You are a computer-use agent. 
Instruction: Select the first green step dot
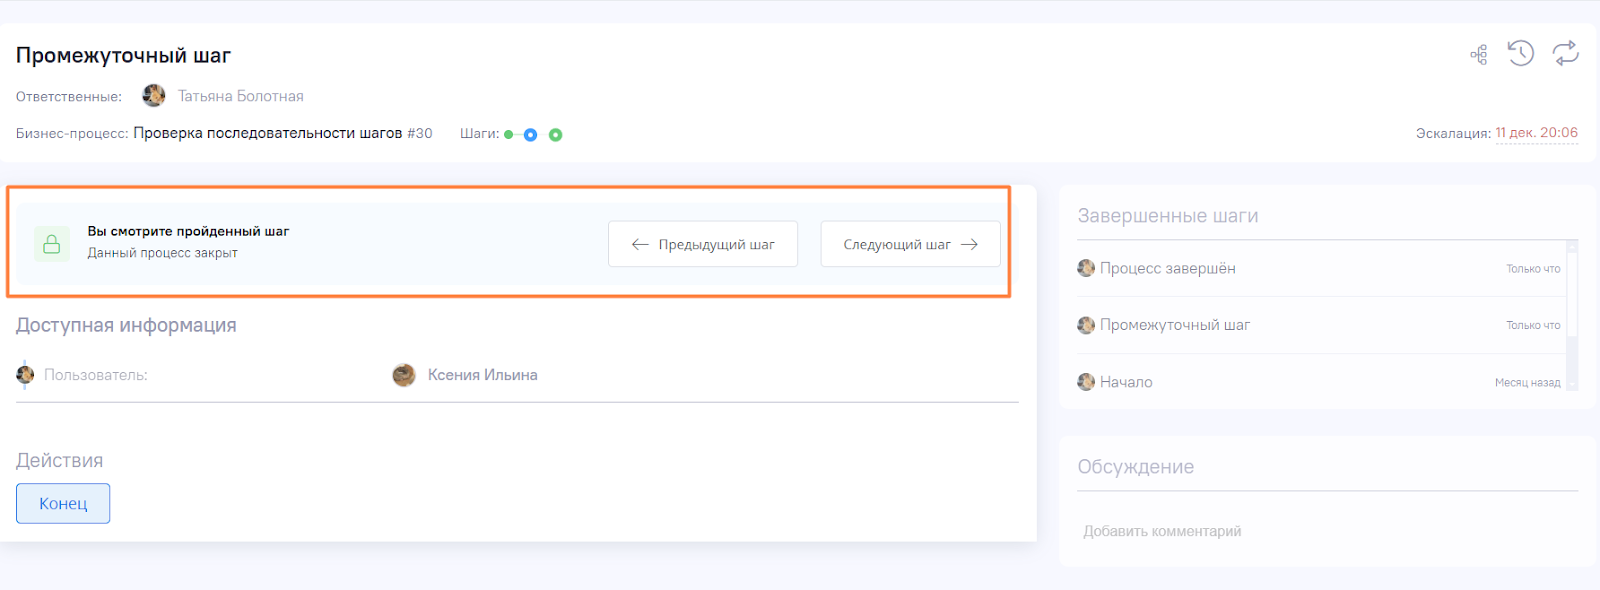pyautogui.click(x=509, y=134)
